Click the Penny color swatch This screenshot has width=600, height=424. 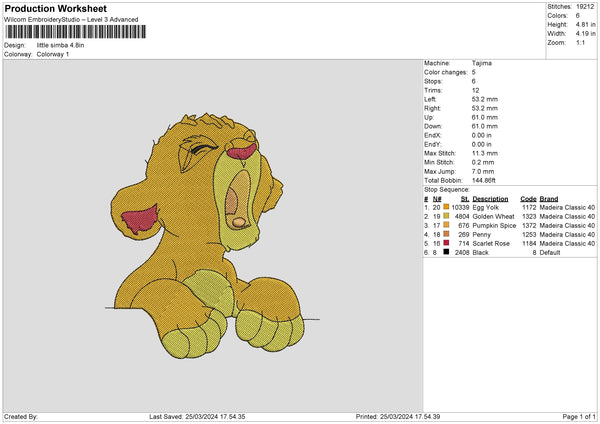(446, 234)
